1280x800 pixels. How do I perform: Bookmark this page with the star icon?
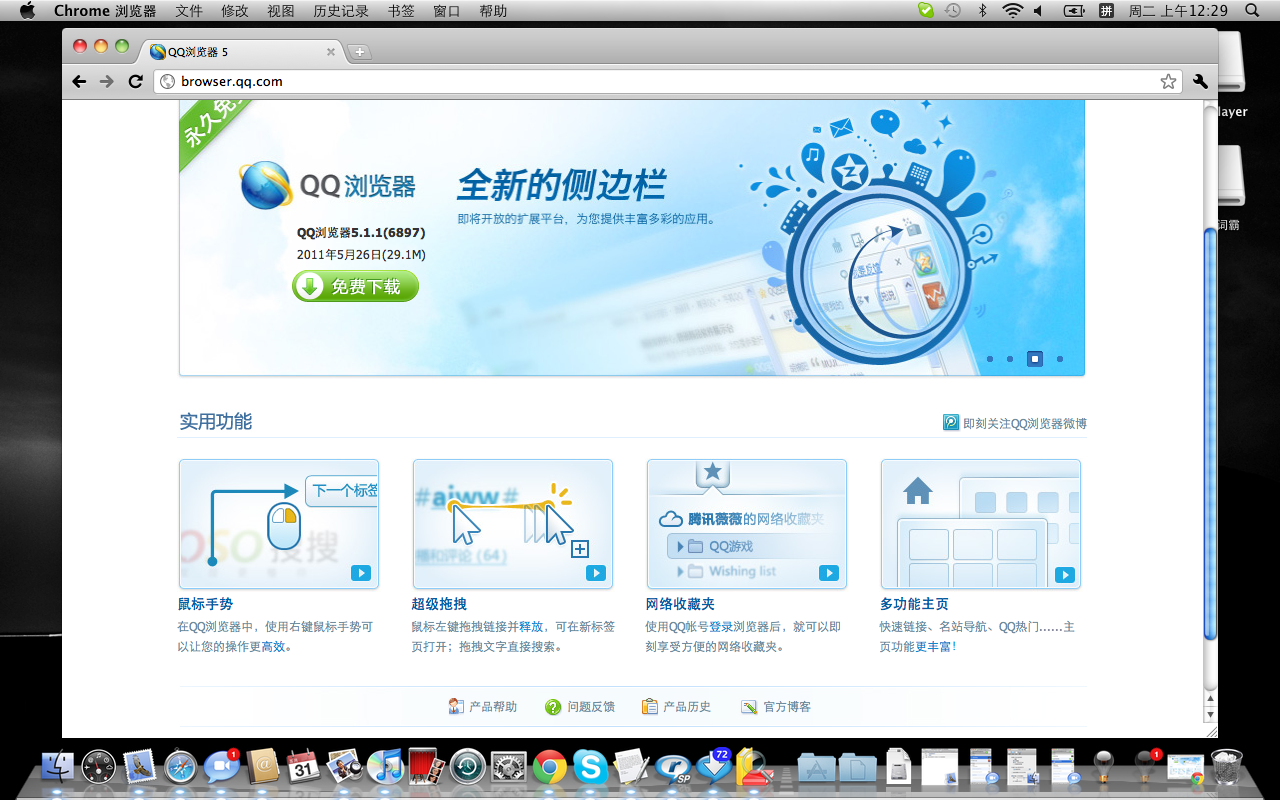click(x=1167, y=82)
